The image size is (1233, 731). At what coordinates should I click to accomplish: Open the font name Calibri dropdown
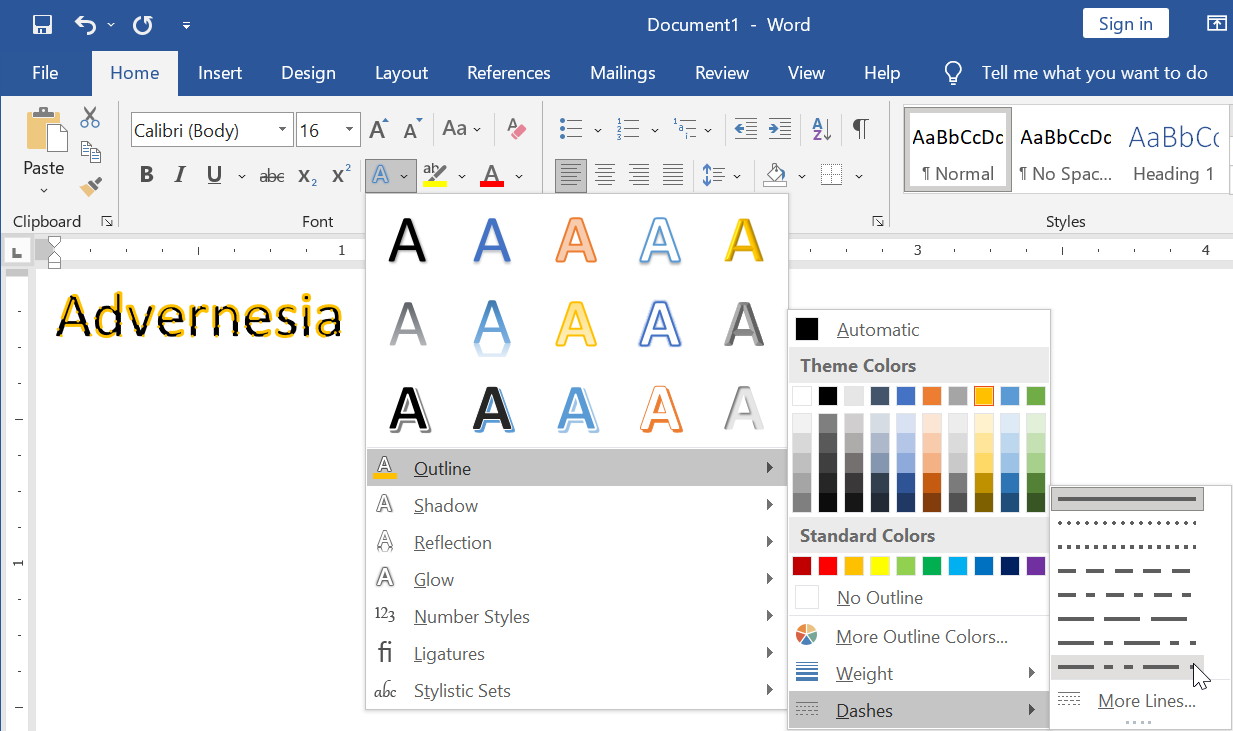click(283, 130)
